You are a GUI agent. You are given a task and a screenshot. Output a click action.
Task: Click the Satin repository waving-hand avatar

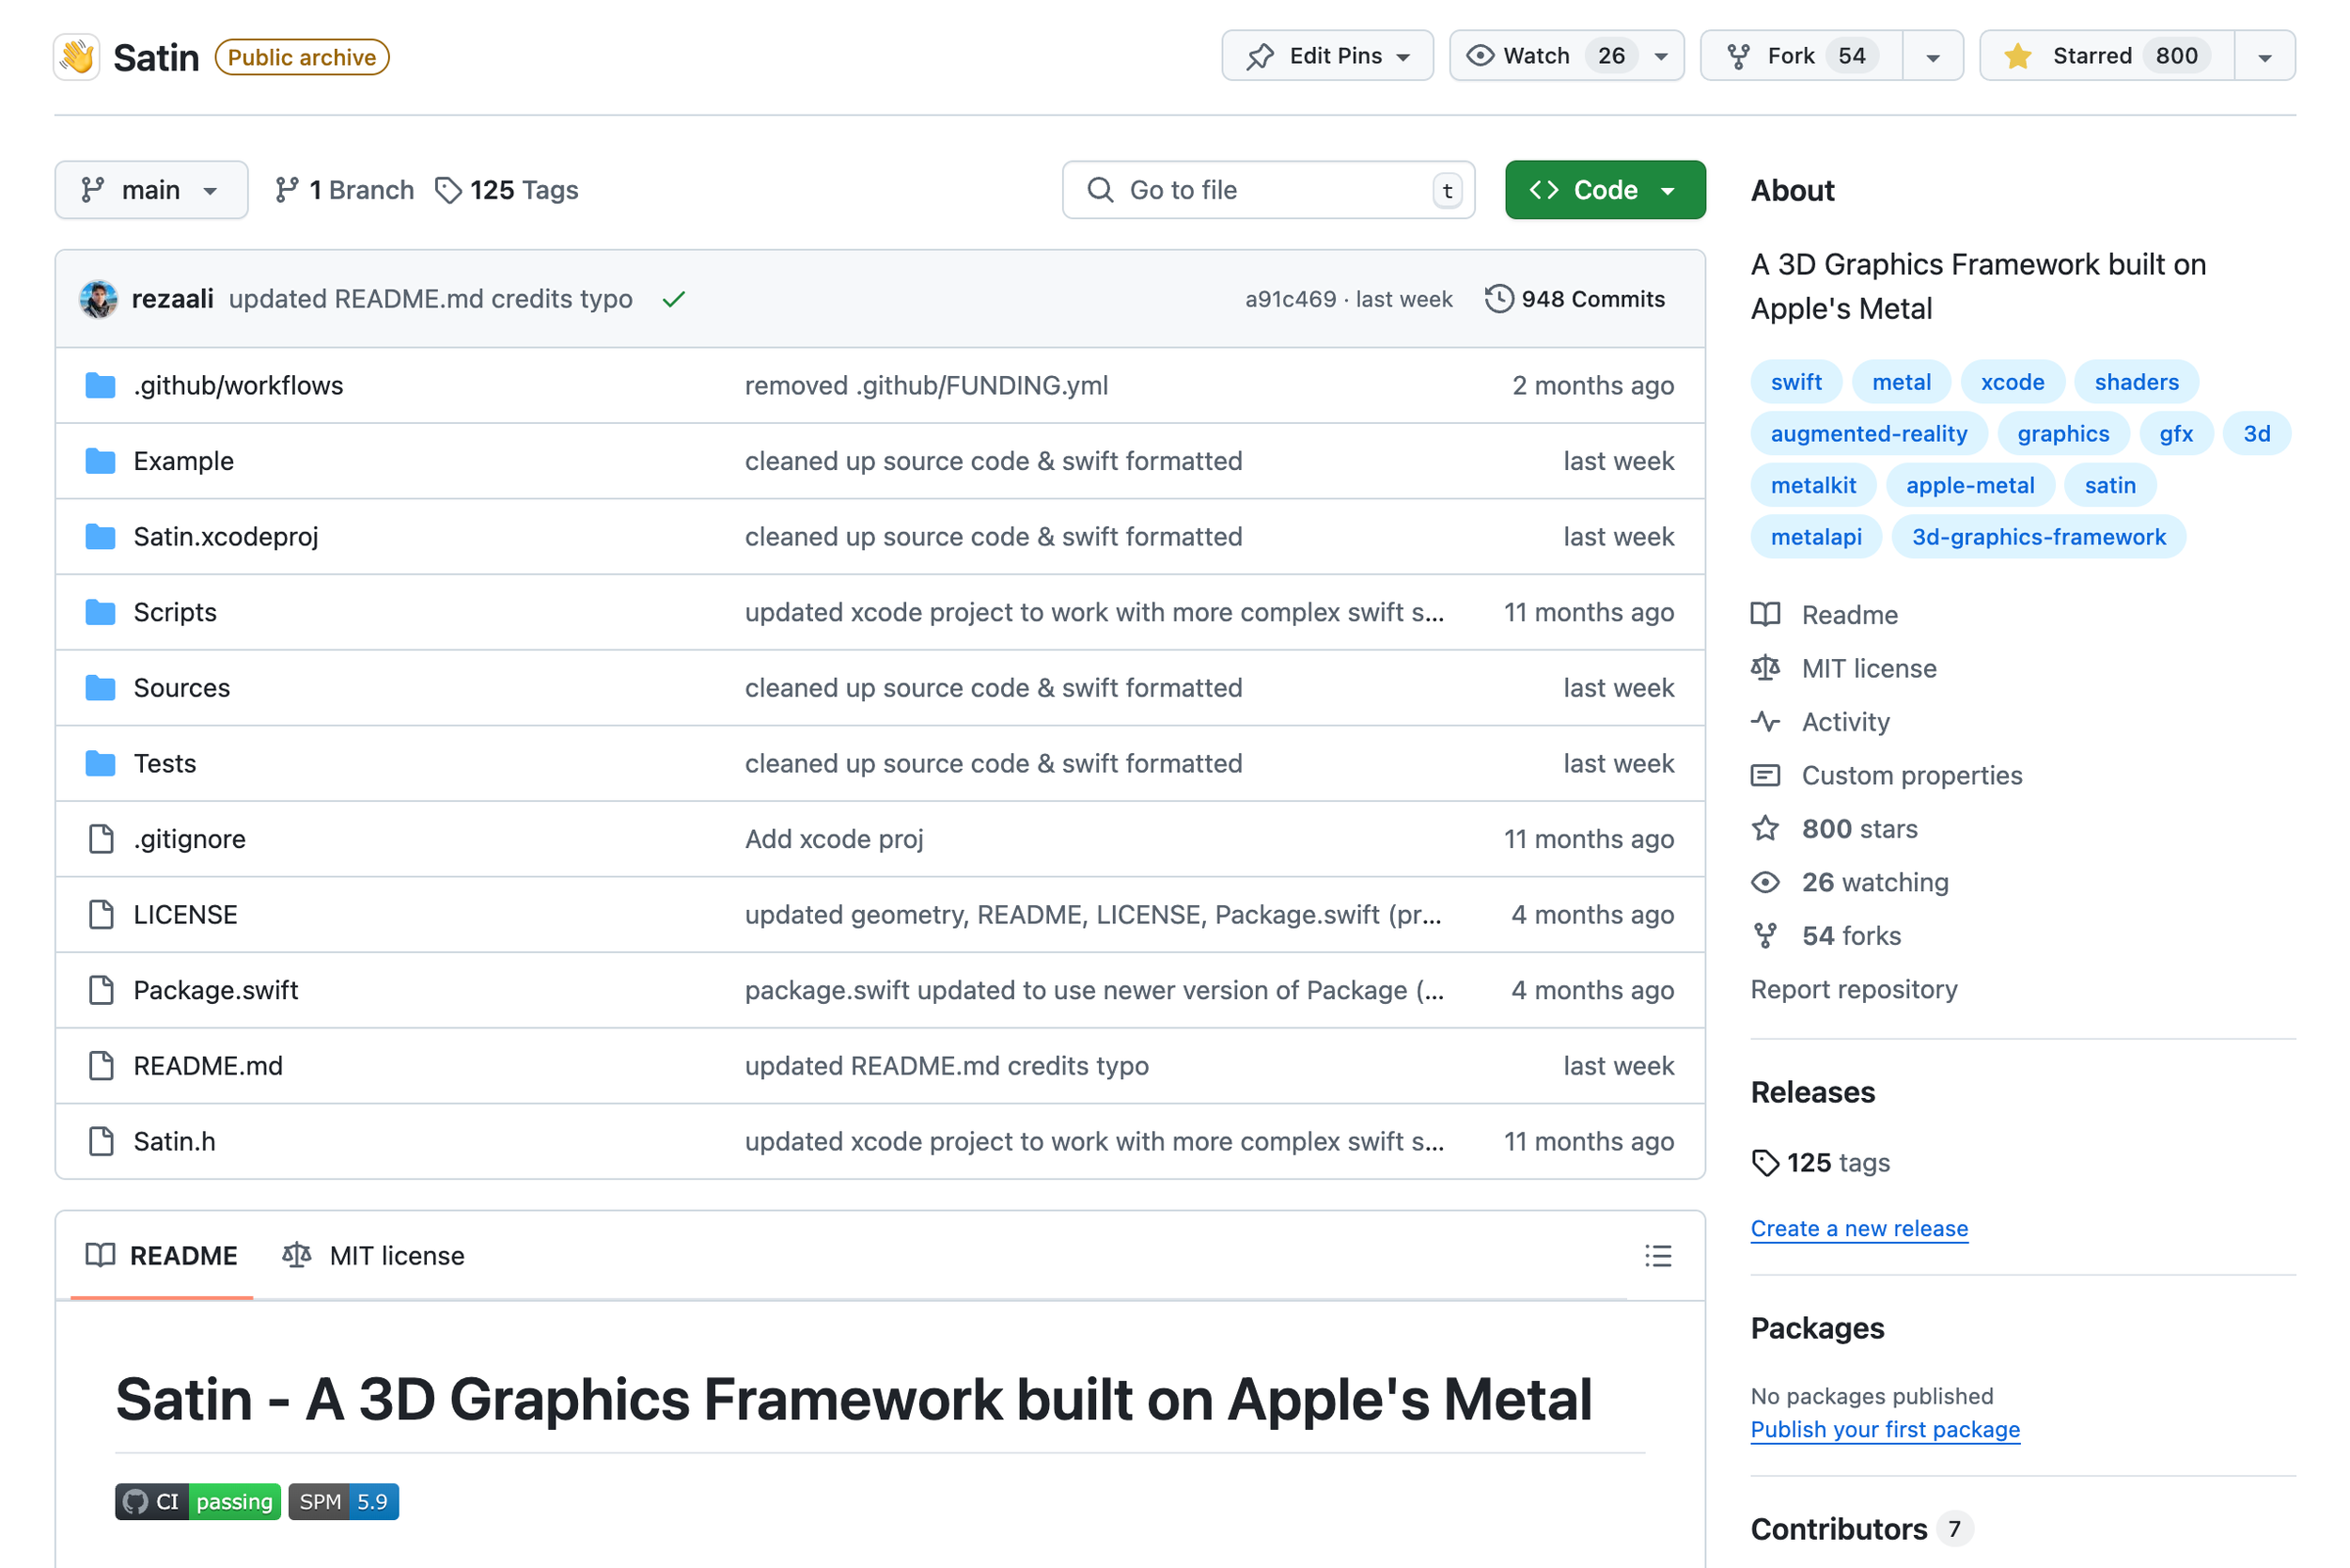coord(76,57)
